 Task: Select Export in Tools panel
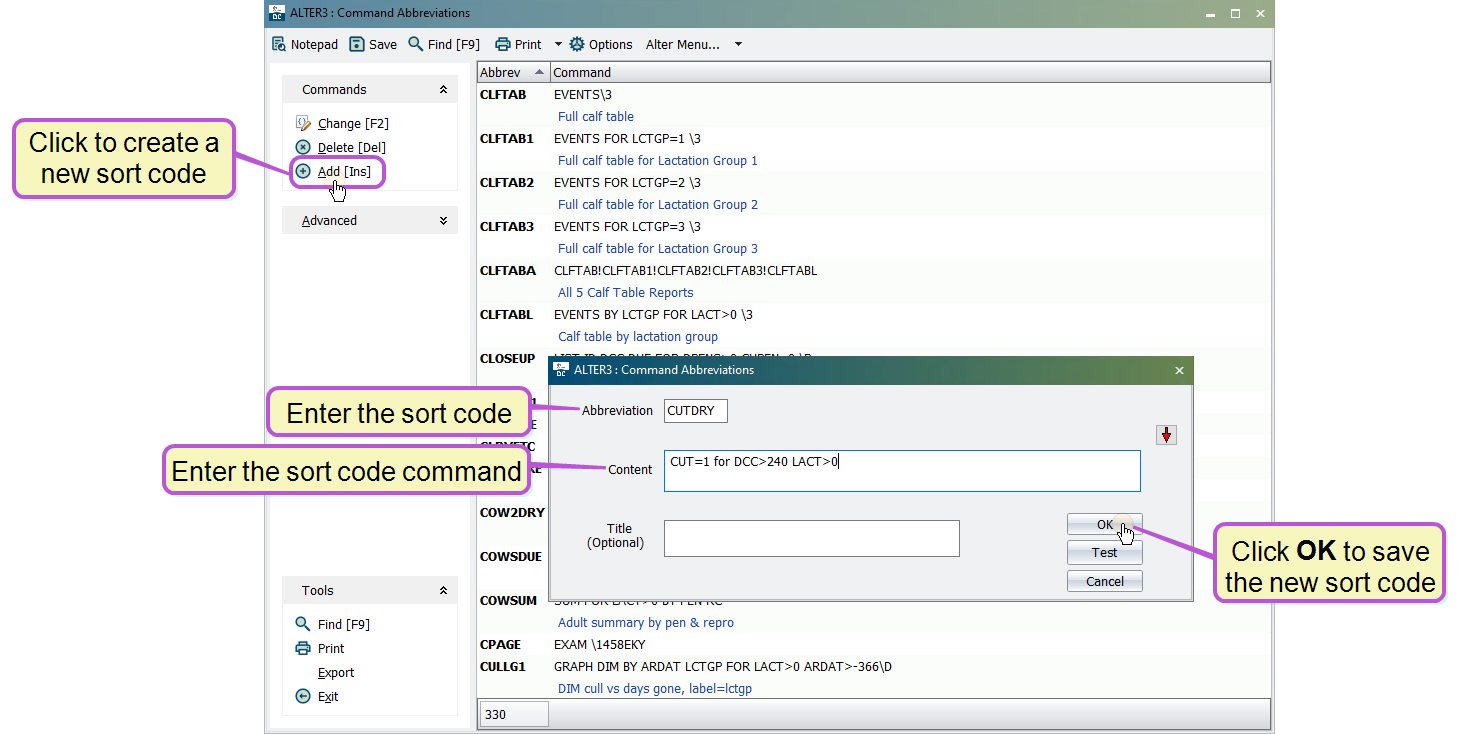click(336, 672)
